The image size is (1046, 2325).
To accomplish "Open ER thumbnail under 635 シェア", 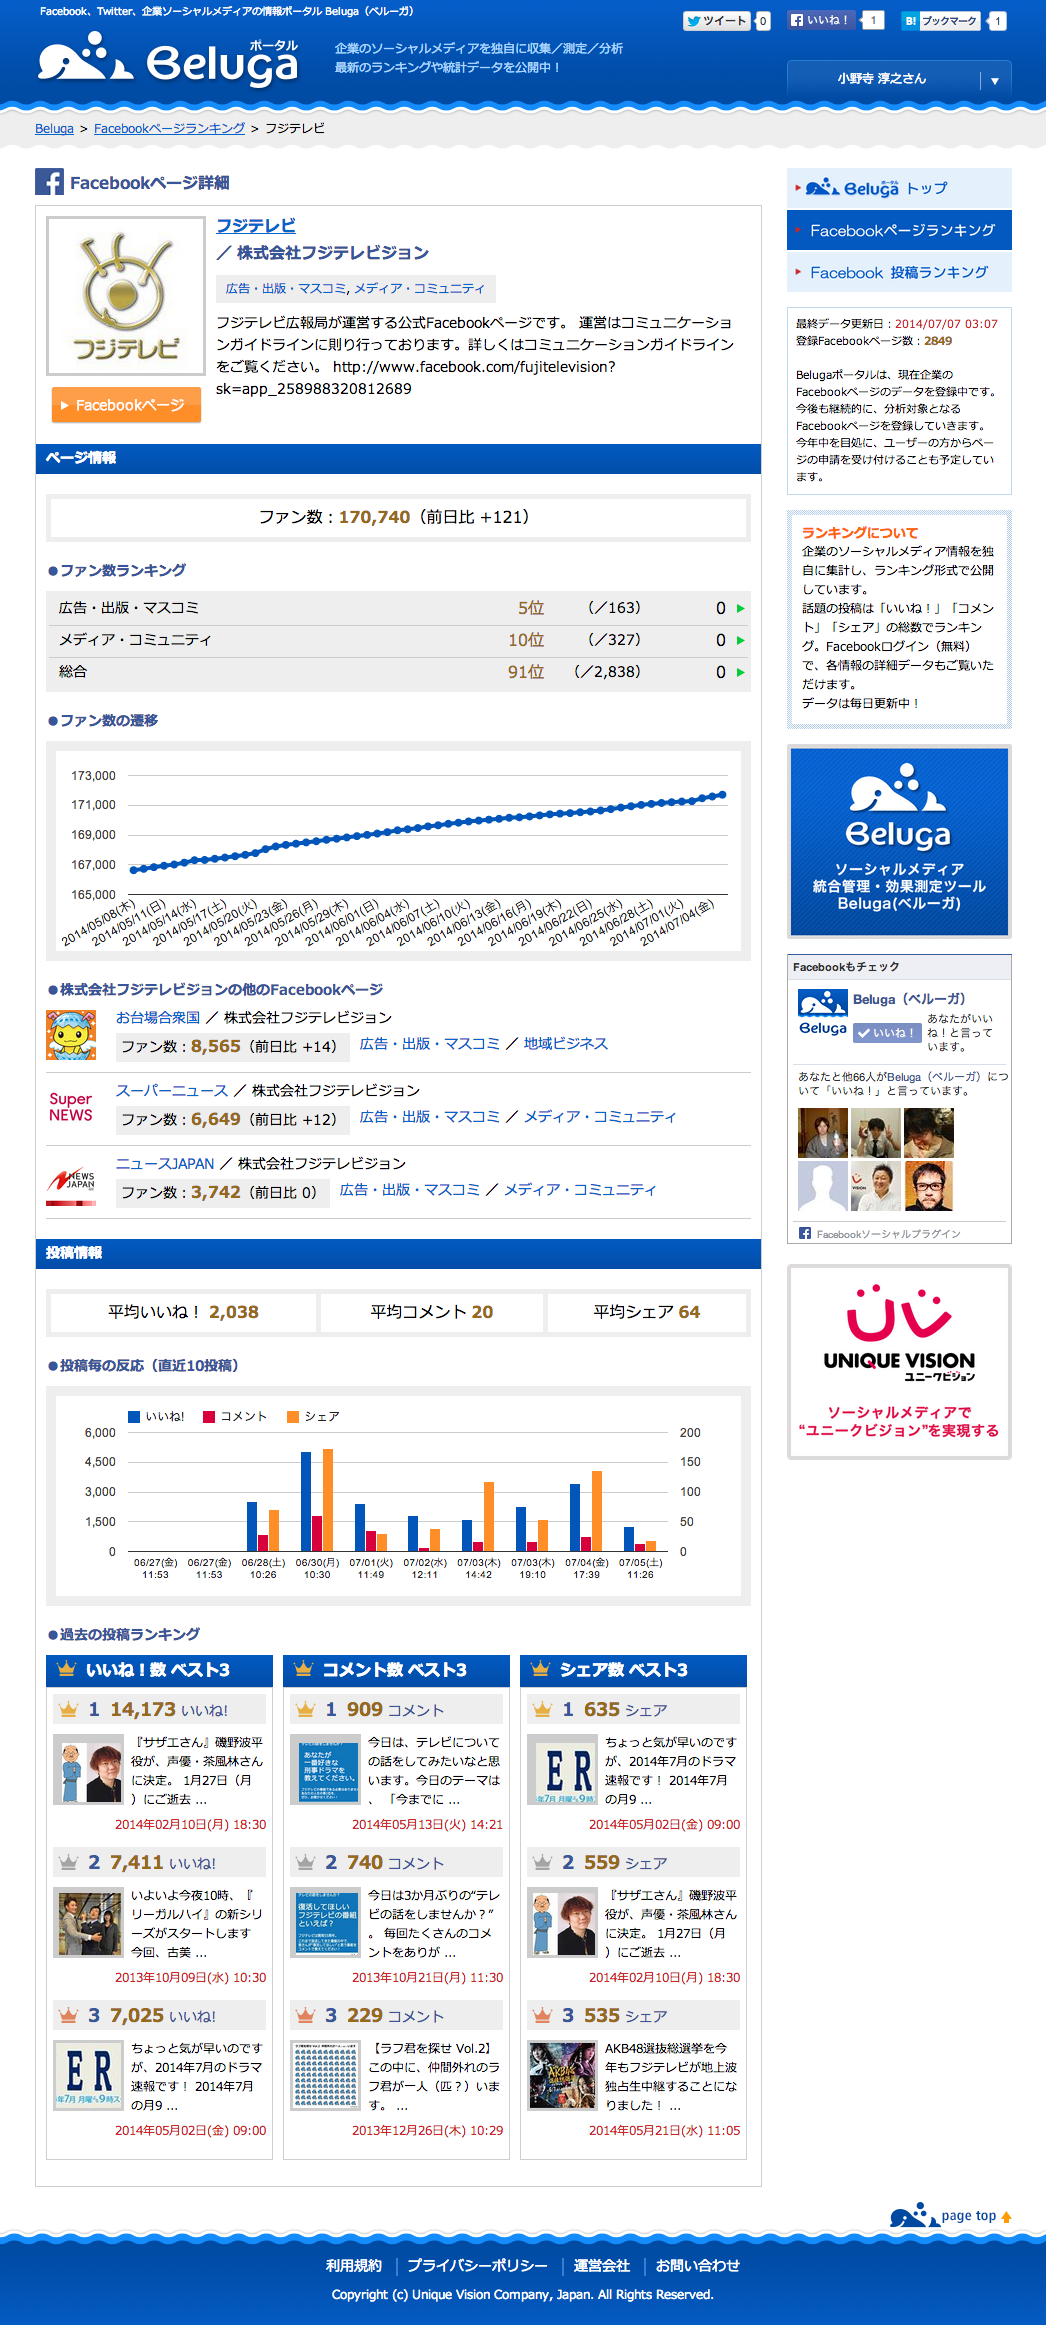I will click(x=562, y=1770).
